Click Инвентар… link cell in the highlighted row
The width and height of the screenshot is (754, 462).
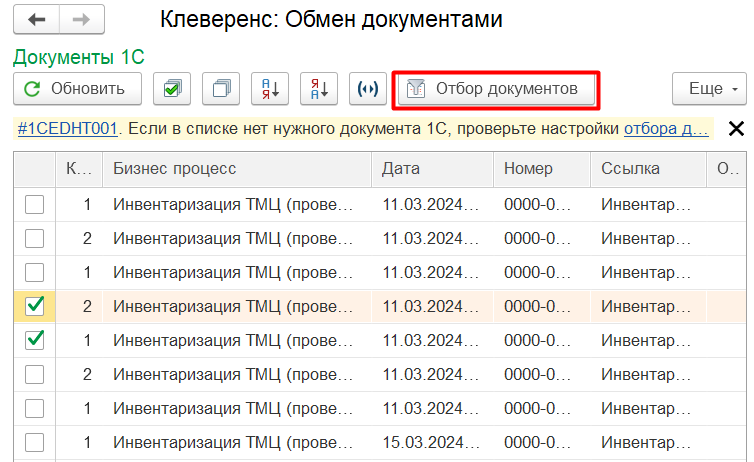coord(648,306)
